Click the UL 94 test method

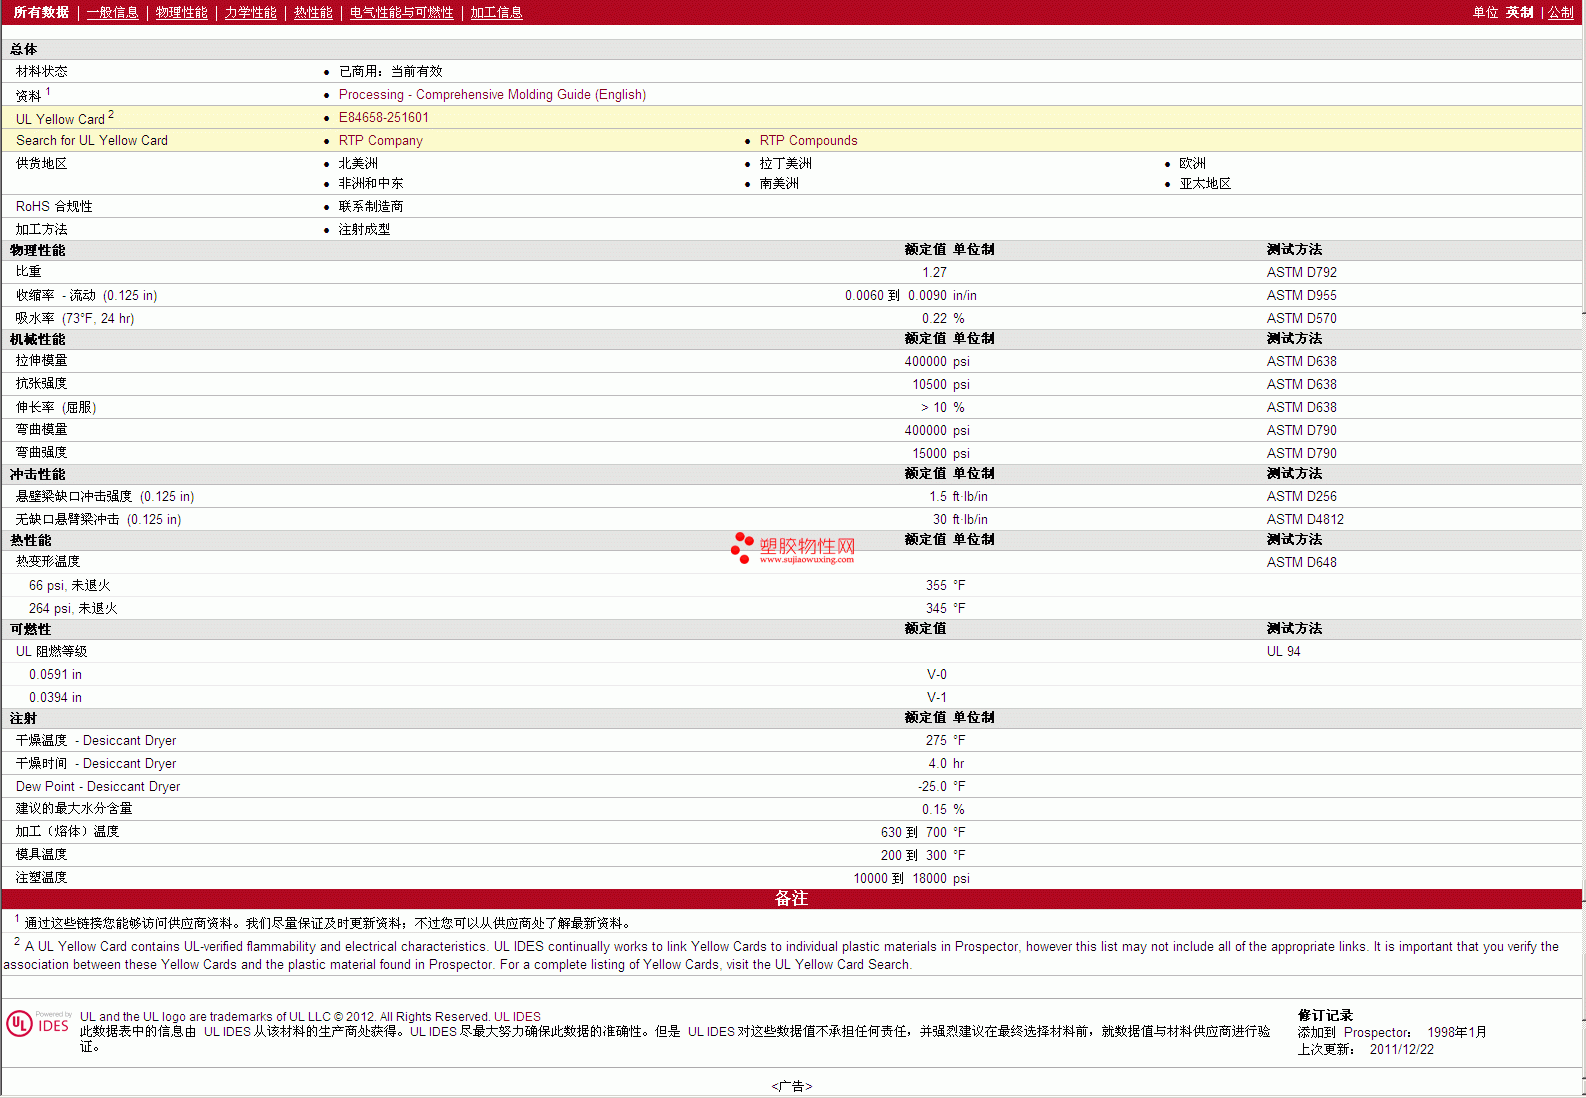point(1283,651)
